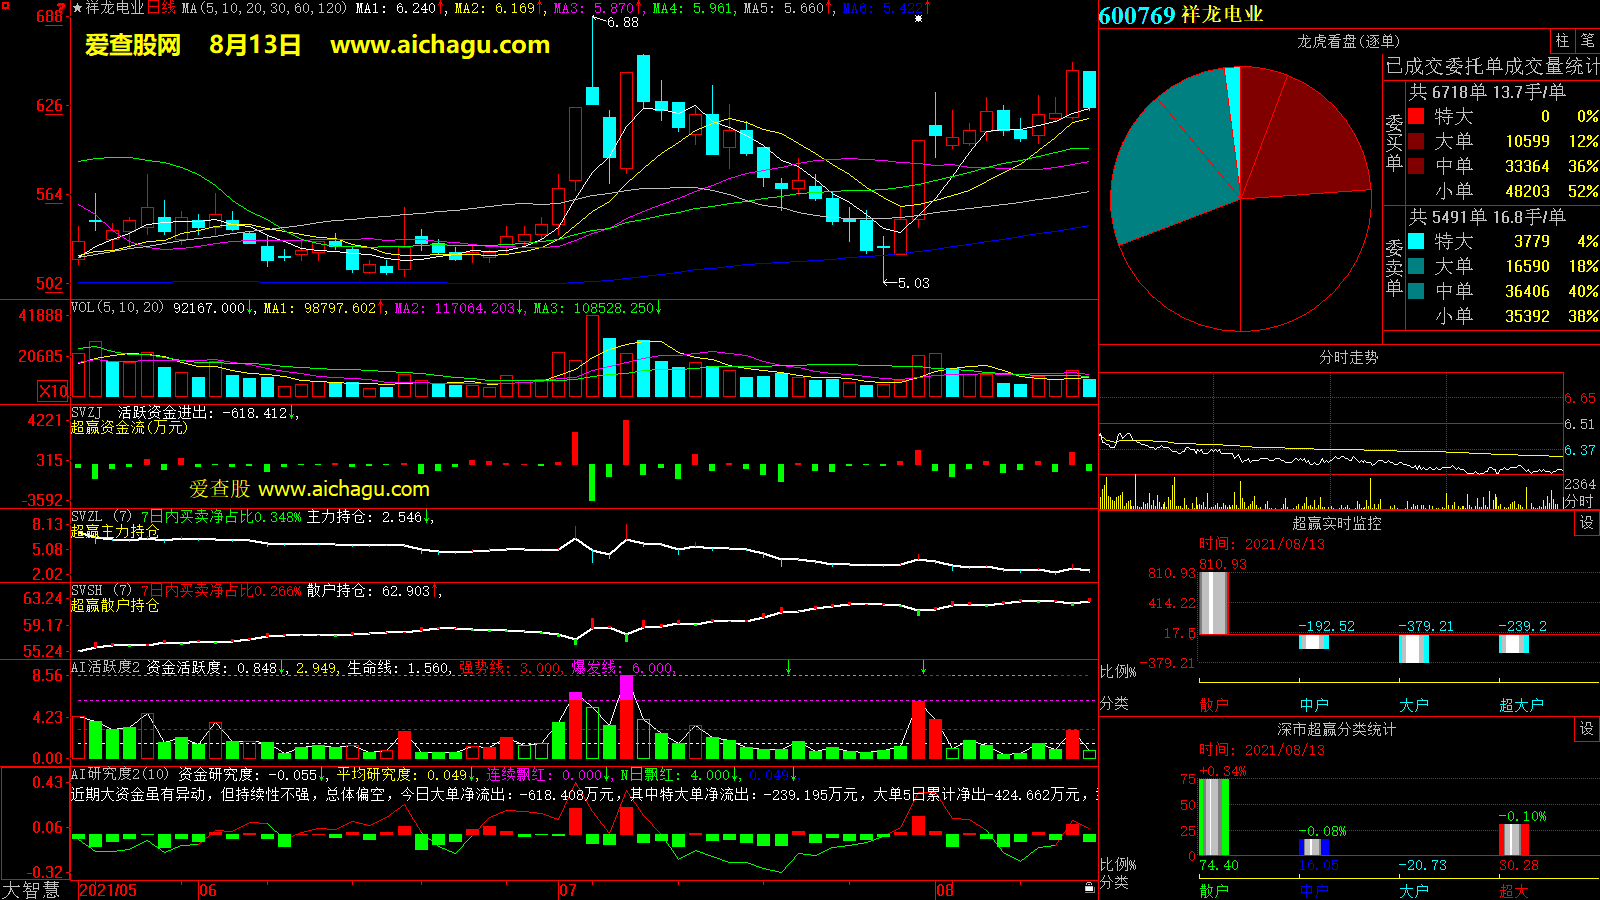Select the 超大户 category in 超赢实时监控
The width and height of the screenshot is (1600, 900).
[x=1520, y=705]
